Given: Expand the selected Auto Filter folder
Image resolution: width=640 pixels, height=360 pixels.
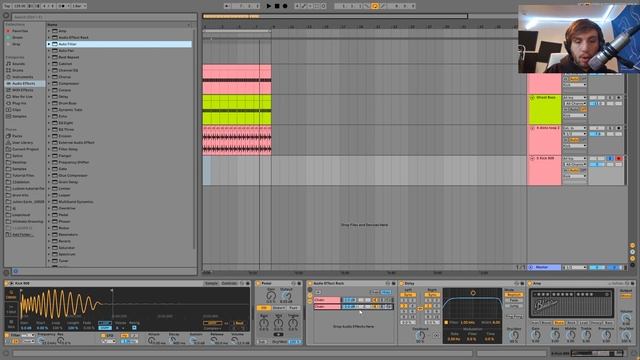Looking at the screenshot, I should click(x=49, y=44).
